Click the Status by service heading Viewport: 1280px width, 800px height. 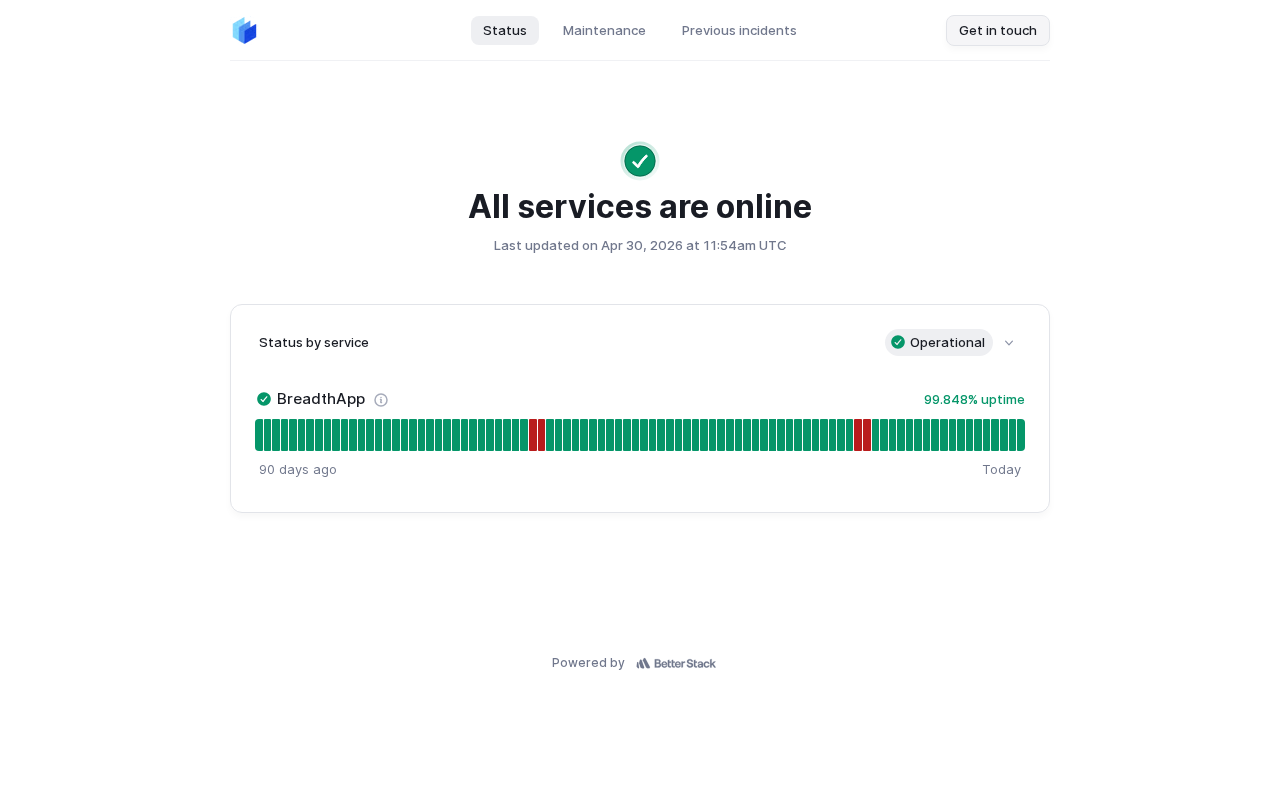point(314,342)
